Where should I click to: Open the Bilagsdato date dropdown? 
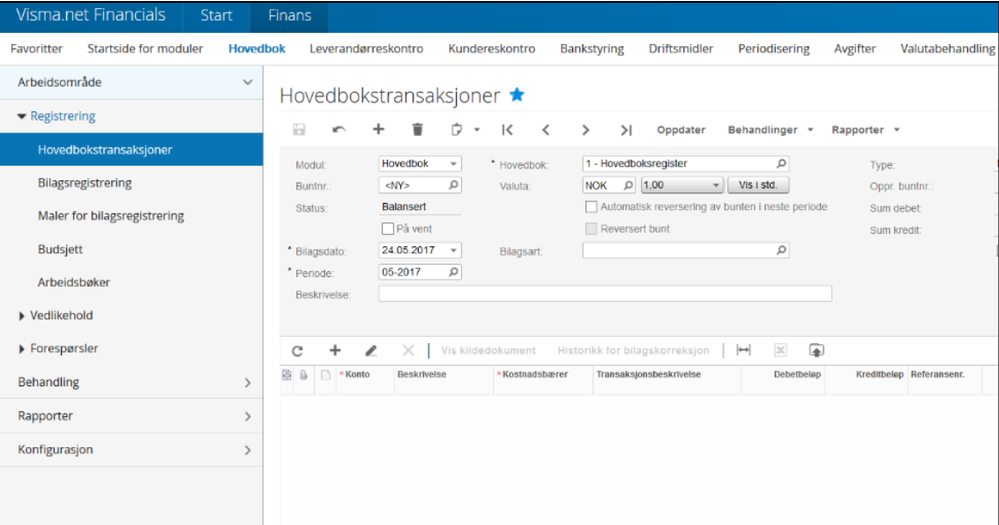tap(453, 250)
